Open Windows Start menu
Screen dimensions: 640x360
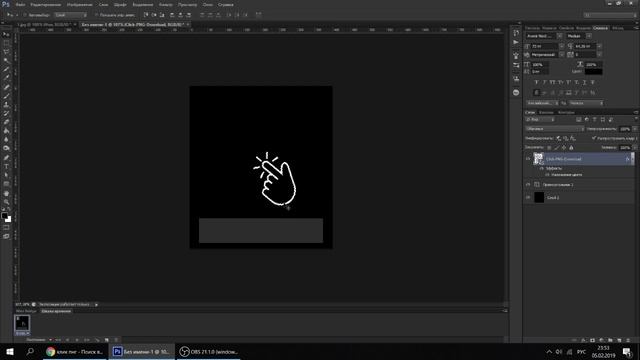[x=10, y=351]
